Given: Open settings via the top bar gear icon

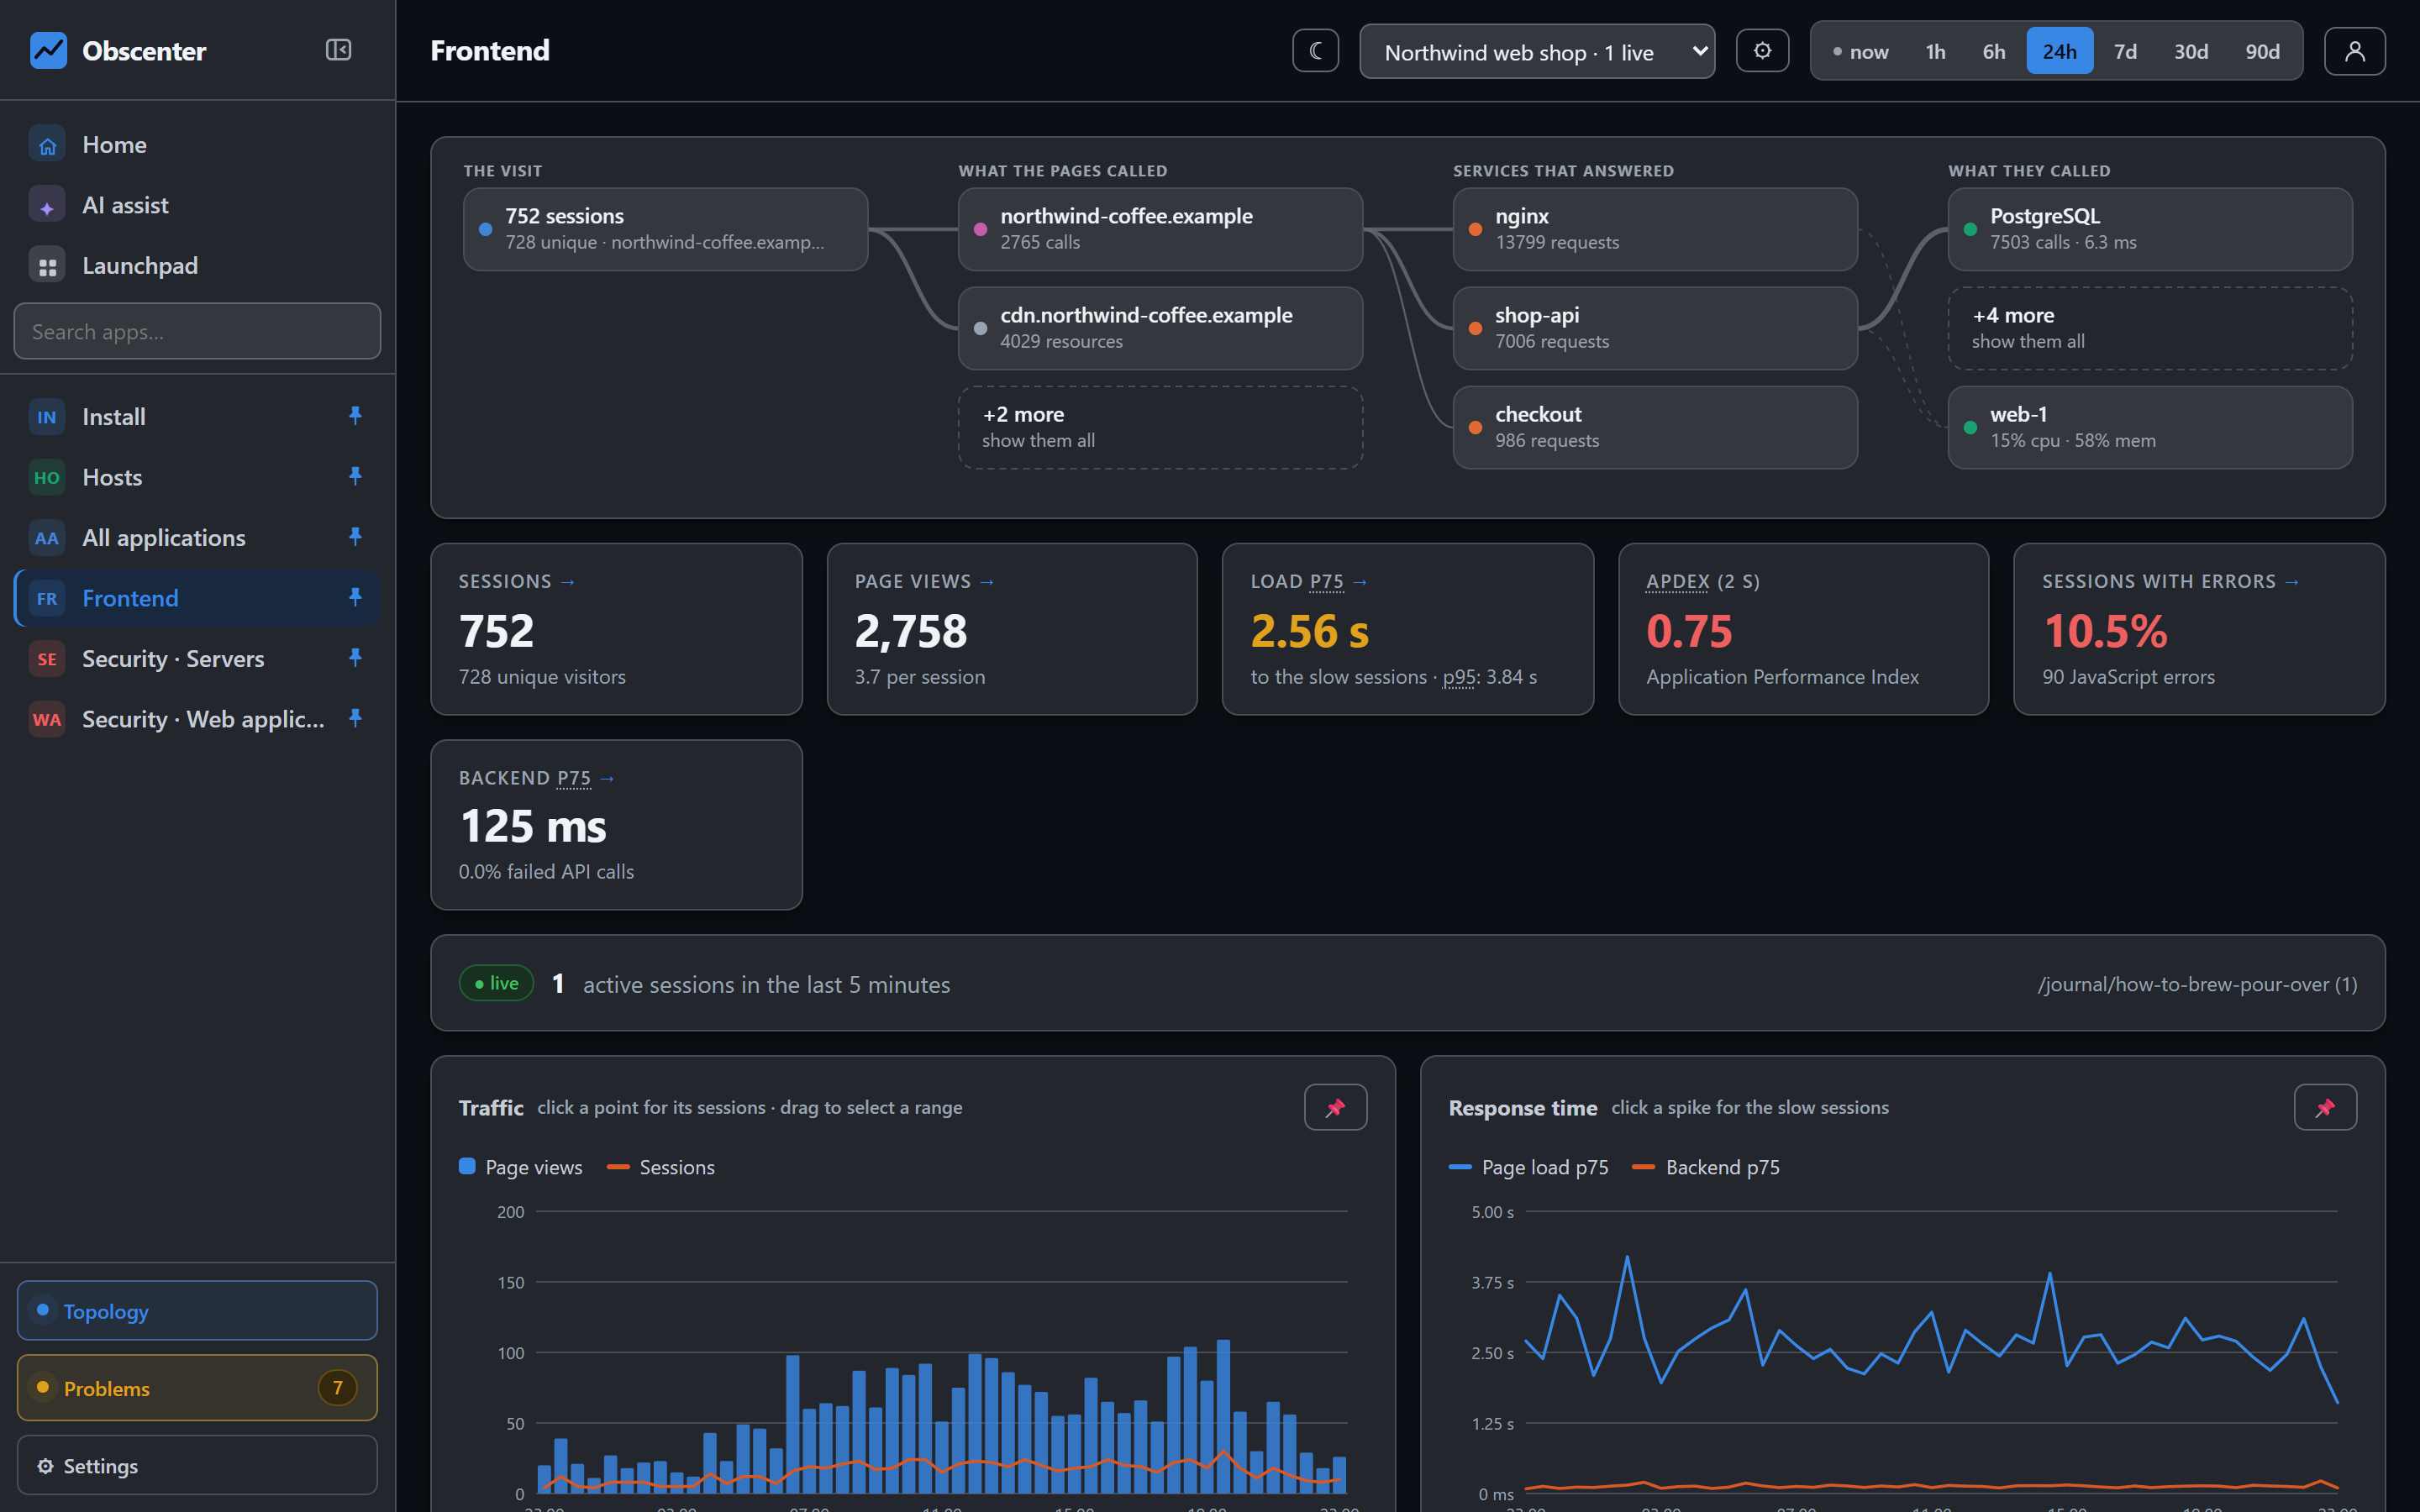Looking at the screenshot, I should pos(1762,51).
